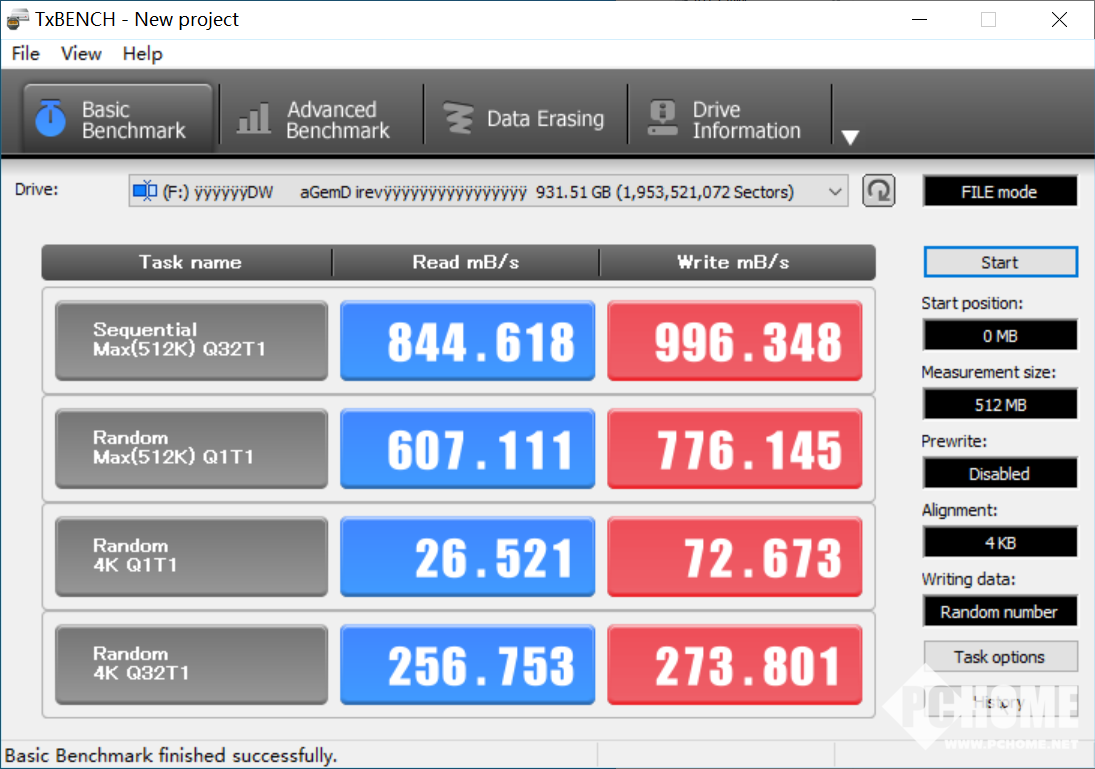Click the Prewrite: label
Viewport: 1095px width, 769px height.
(x=953, y=441)
